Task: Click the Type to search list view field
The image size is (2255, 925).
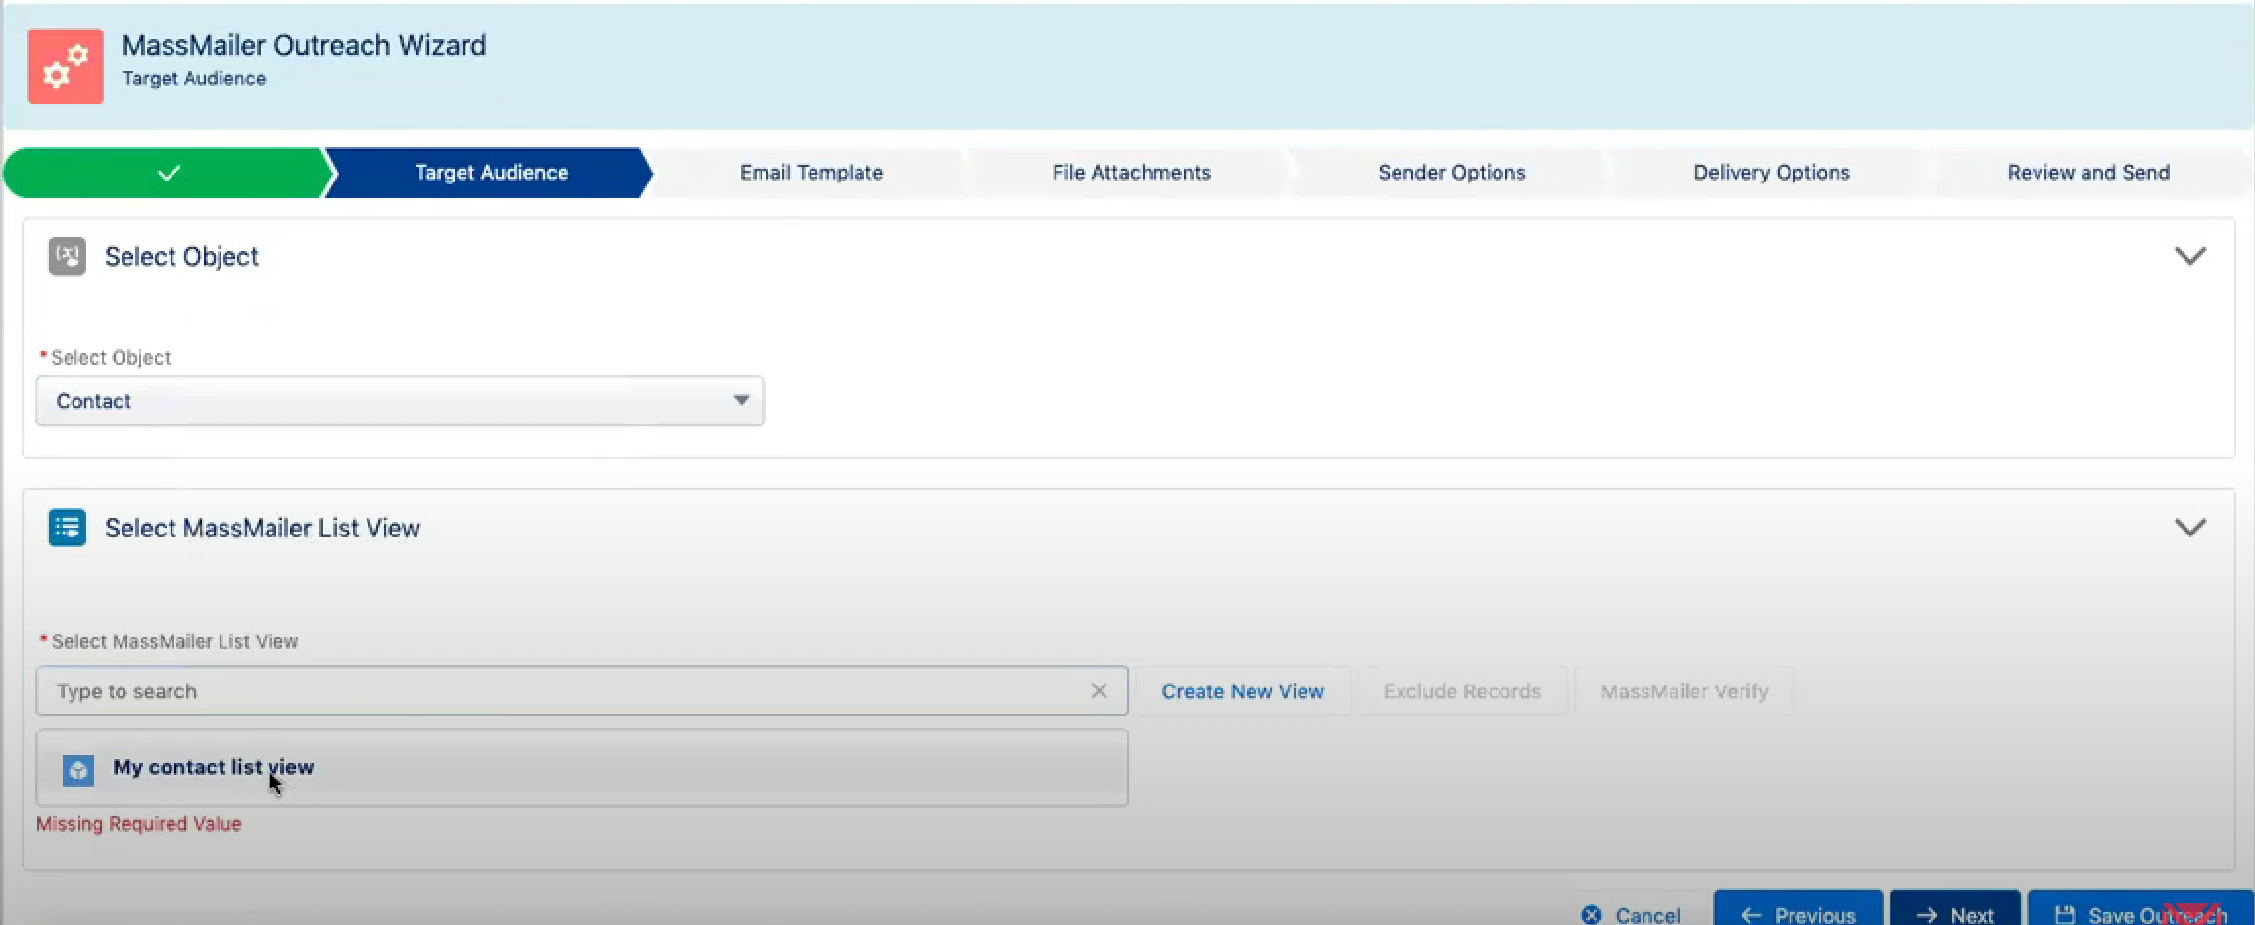Action: tap(582, 691)
